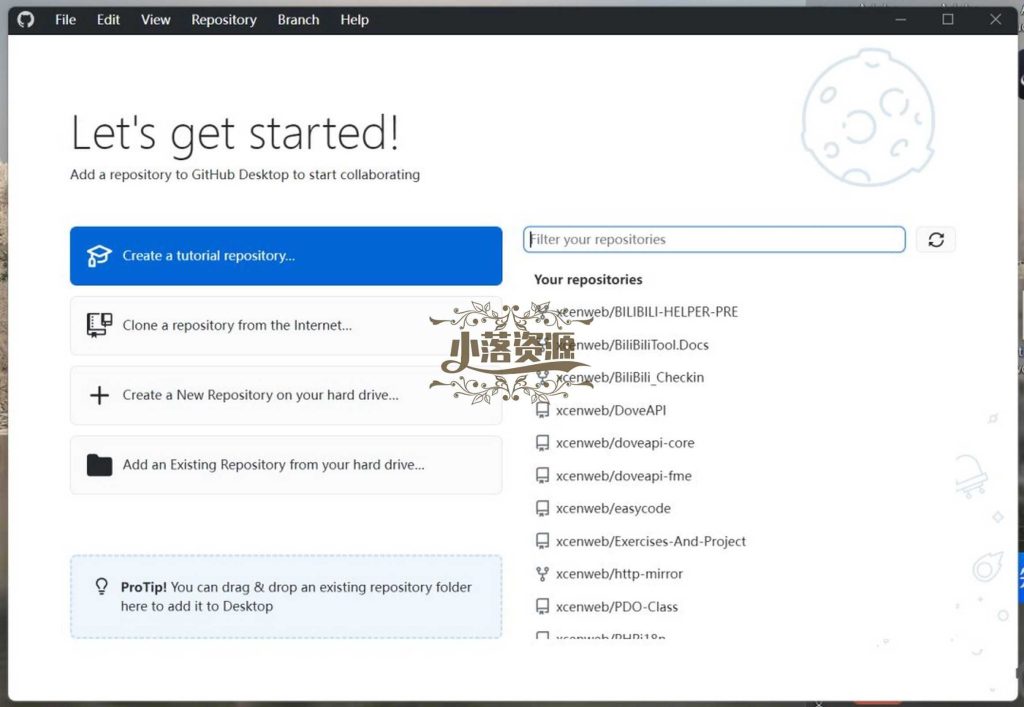The height and width of the screenshot is (707, 1024).
Task: Click the plus icon for new repository
Action: 99,395
